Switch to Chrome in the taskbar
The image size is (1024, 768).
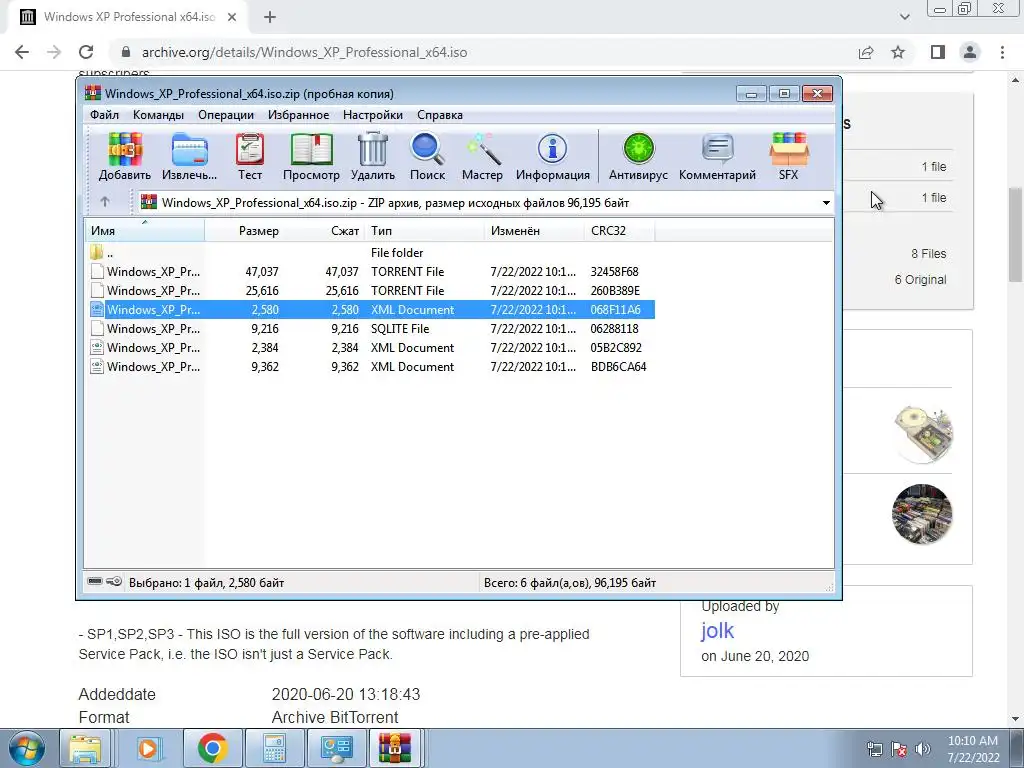tap(212, 748)
